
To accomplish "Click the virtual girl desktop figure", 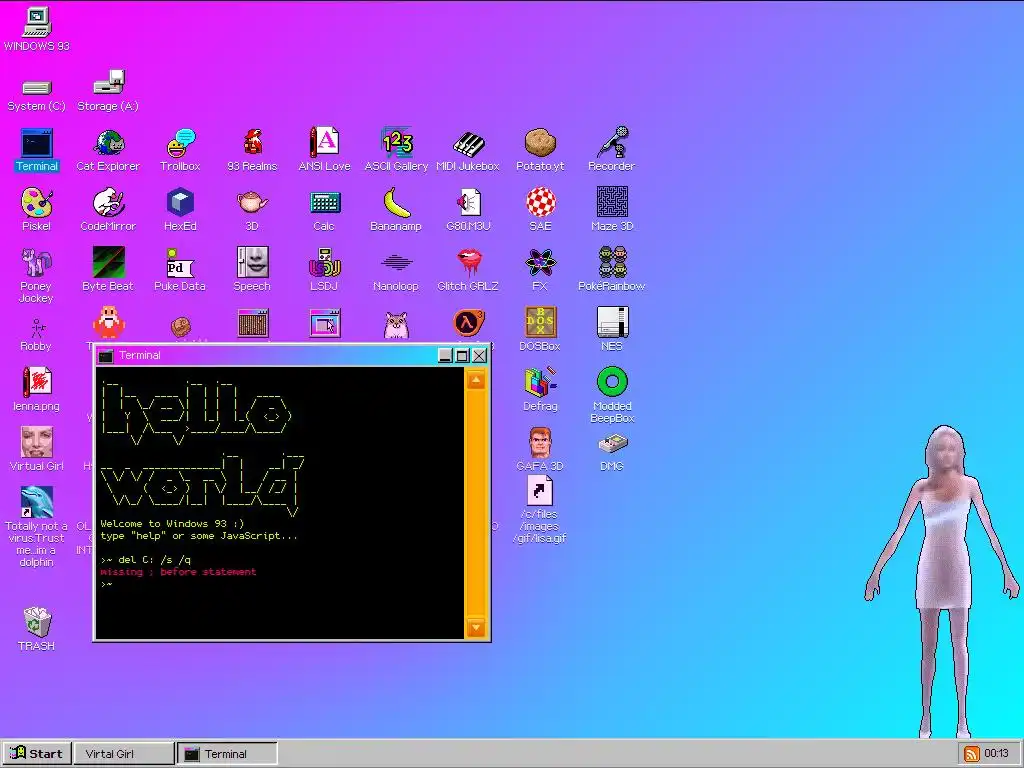I will tap(942, 580).
